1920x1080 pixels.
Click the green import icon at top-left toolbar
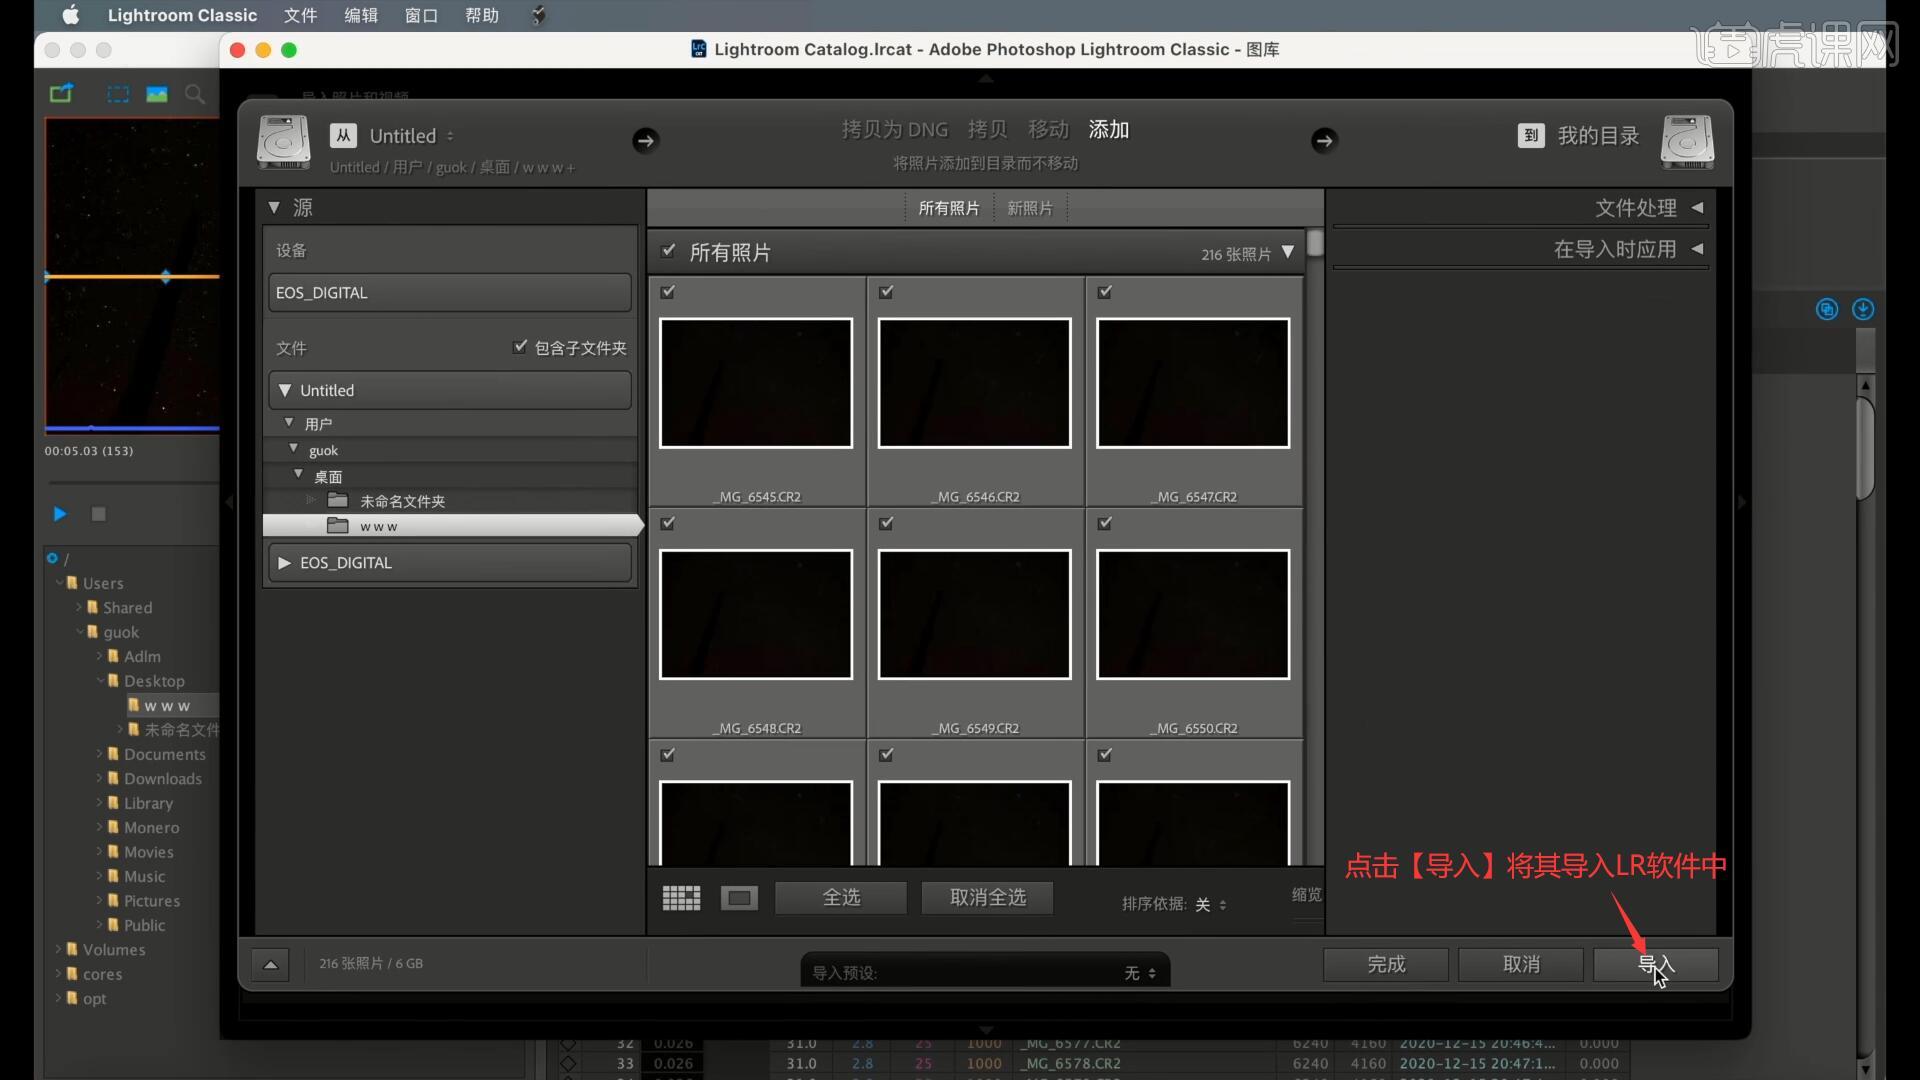point(61,92)
